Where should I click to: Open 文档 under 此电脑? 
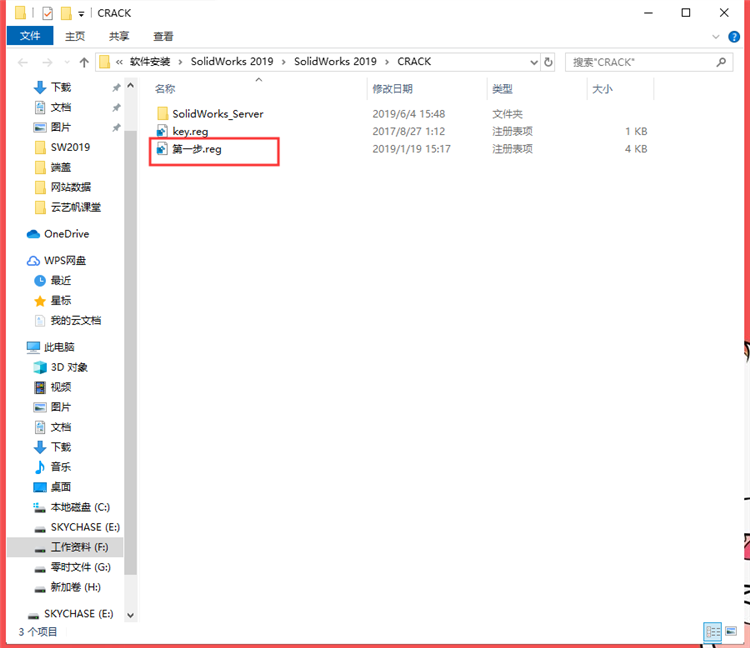pyautogui.click(x=61, y=427)
